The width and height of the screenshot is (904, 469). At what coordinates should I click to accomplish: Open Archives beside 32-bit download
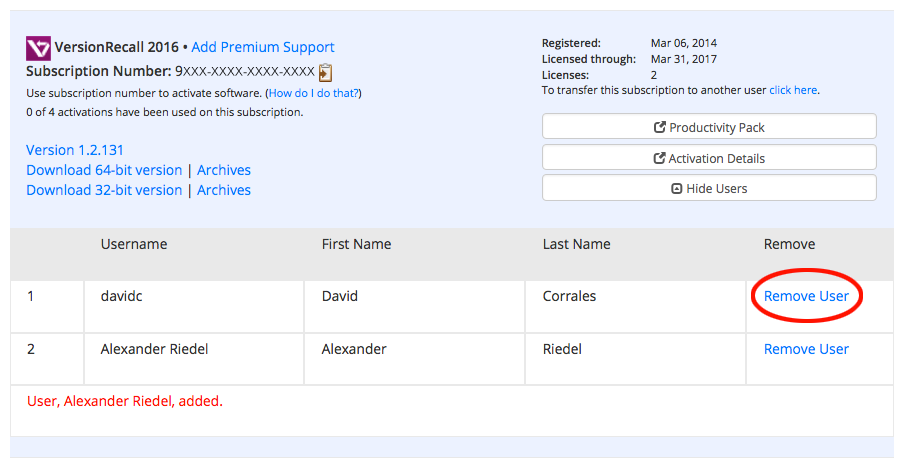224,190
